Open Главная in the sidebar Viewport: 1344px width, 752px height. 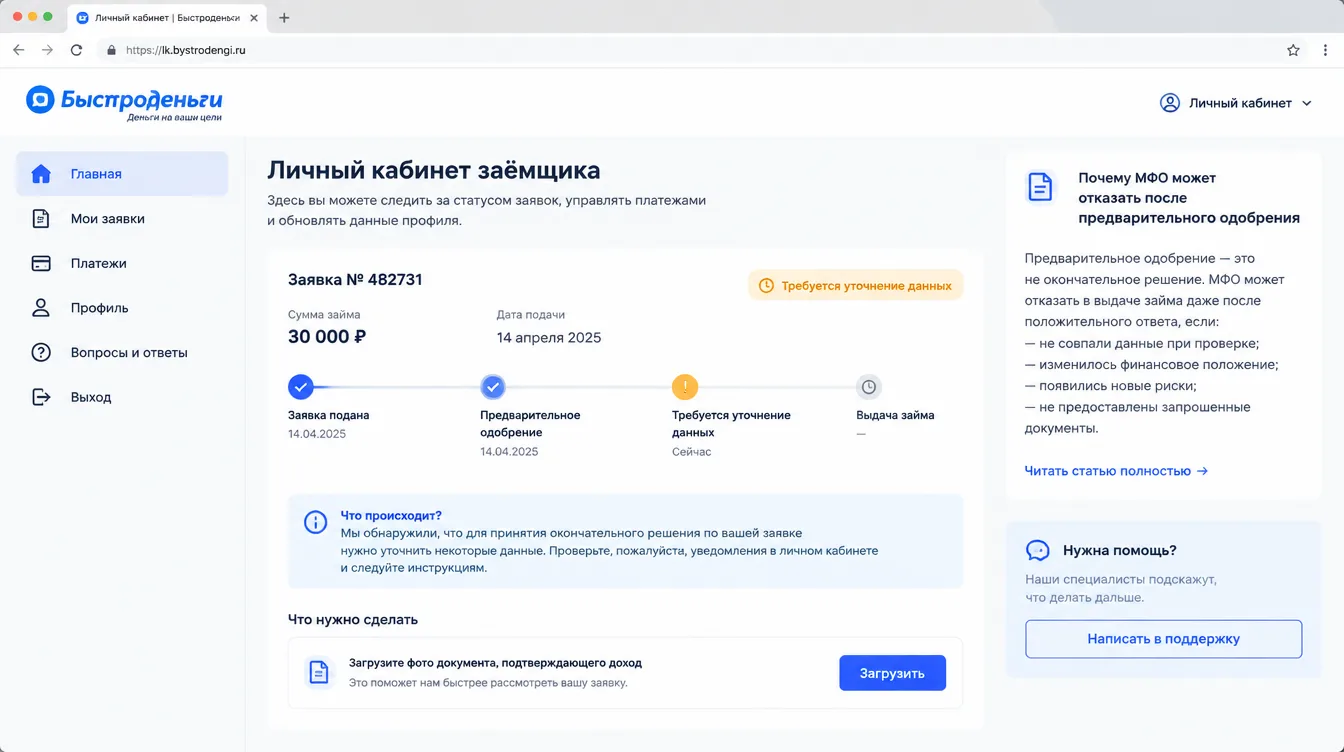pos(122,174)
